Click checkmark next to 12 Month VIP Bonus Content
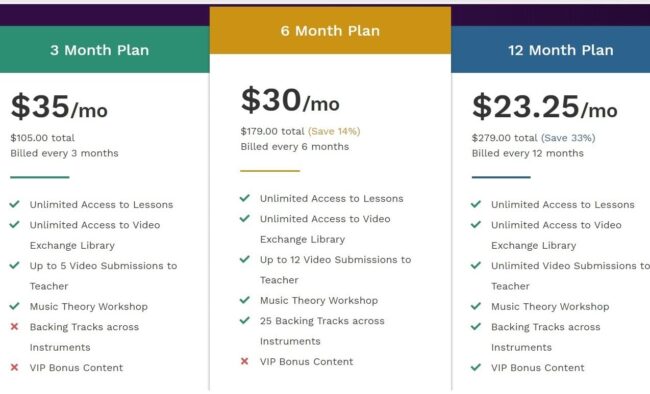The height and width of the screenshot is (394, 650). coord(476,367)
